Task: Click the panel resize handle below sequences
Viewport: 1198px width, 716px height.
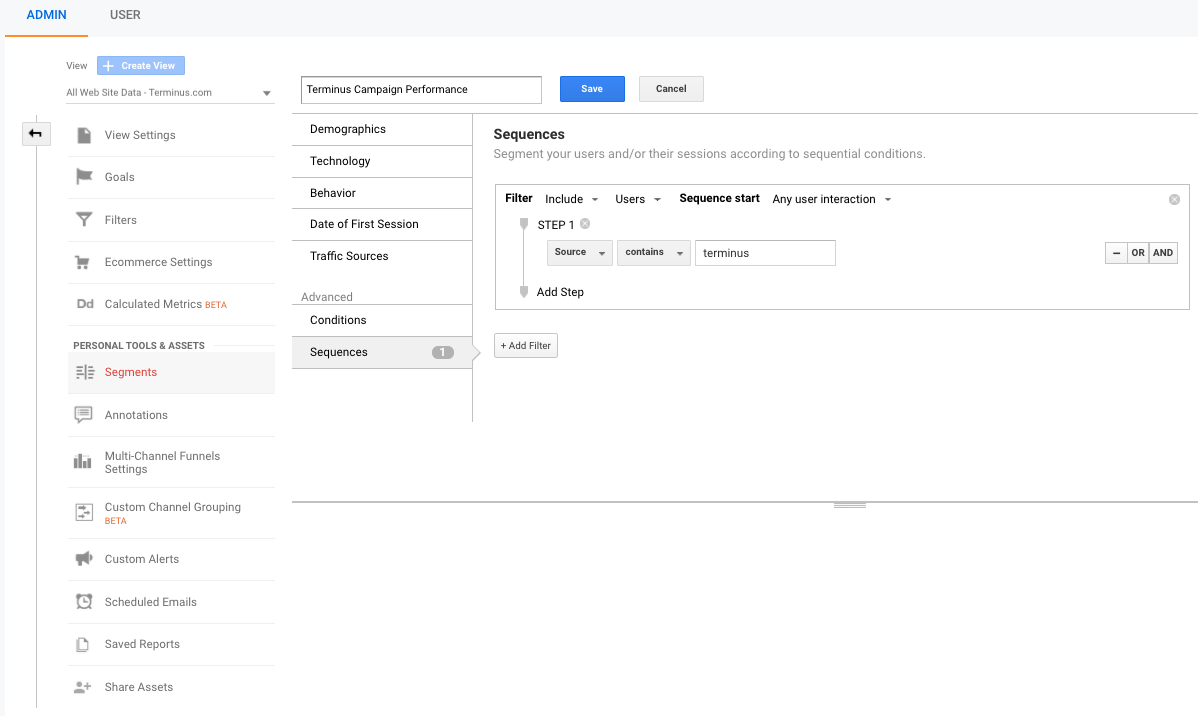Action: pos(850,505)
